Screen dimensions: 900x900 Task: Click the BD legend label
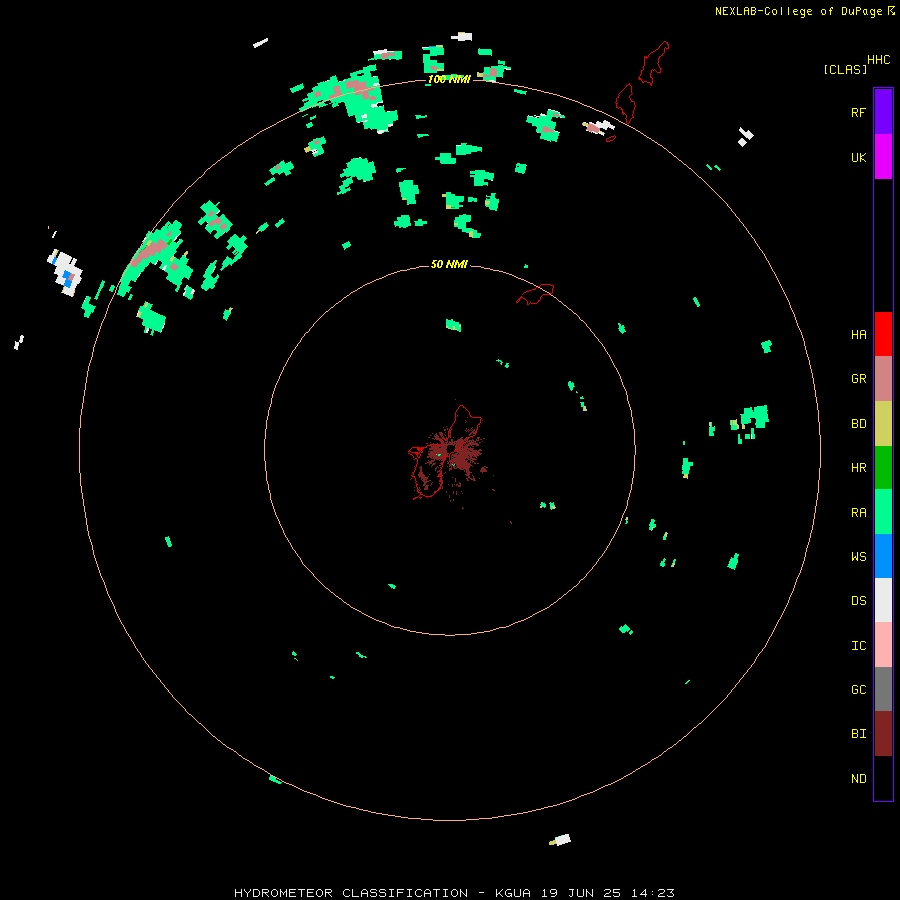pos(858,424)
